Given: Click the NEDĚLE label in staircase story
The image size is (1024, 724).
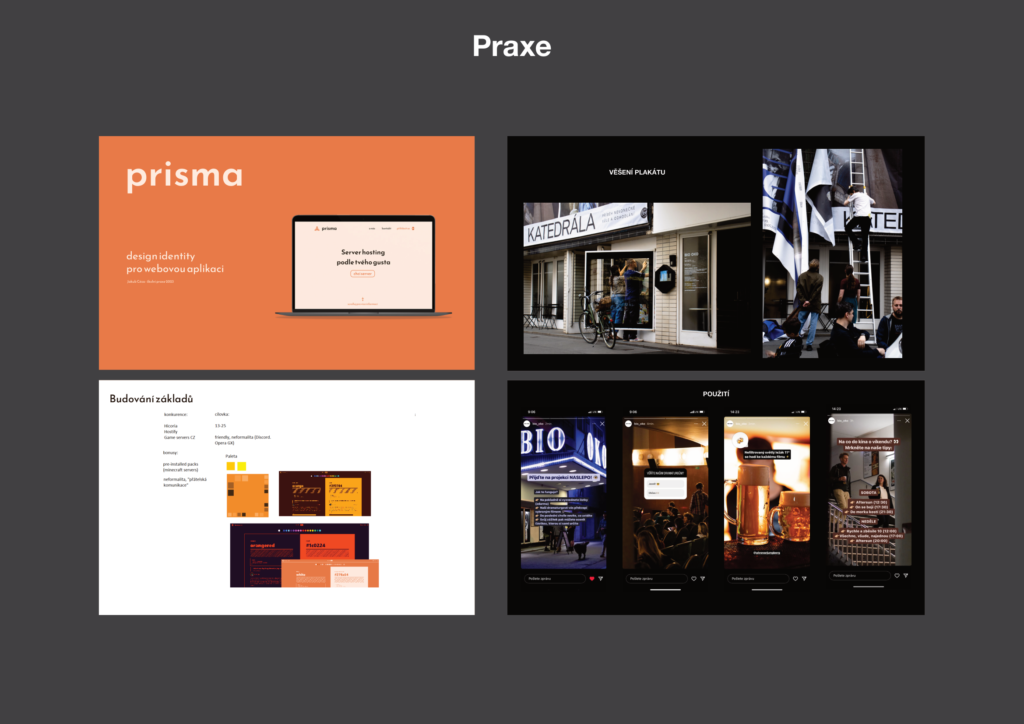Looking at the screenshot, I should pos(869,522).
